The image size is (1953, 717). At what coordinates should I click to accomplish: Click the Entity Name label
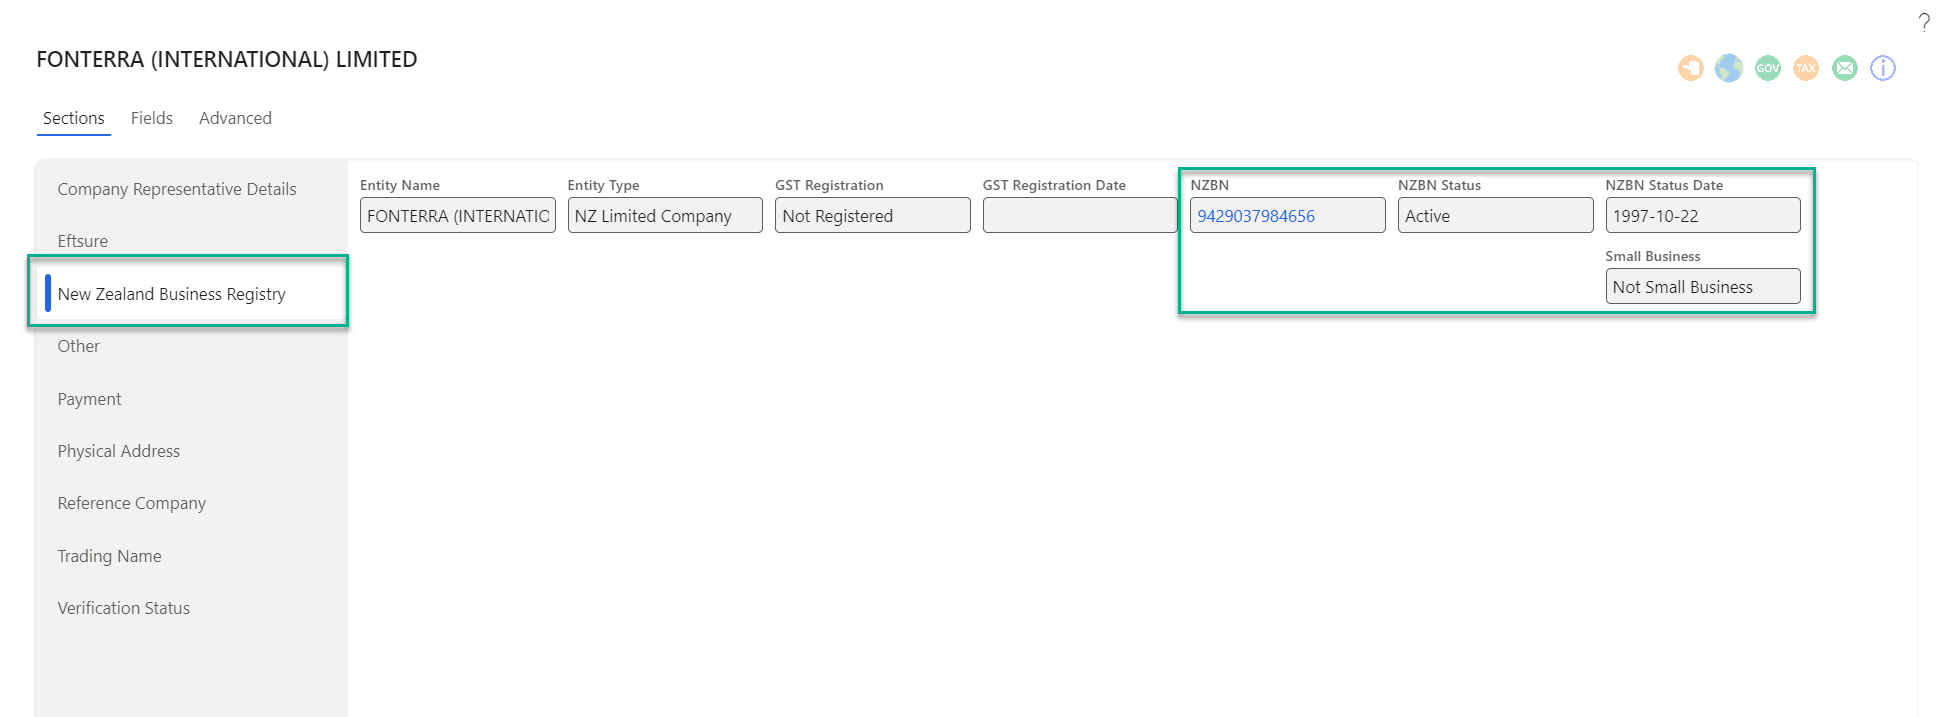point(400,185)
